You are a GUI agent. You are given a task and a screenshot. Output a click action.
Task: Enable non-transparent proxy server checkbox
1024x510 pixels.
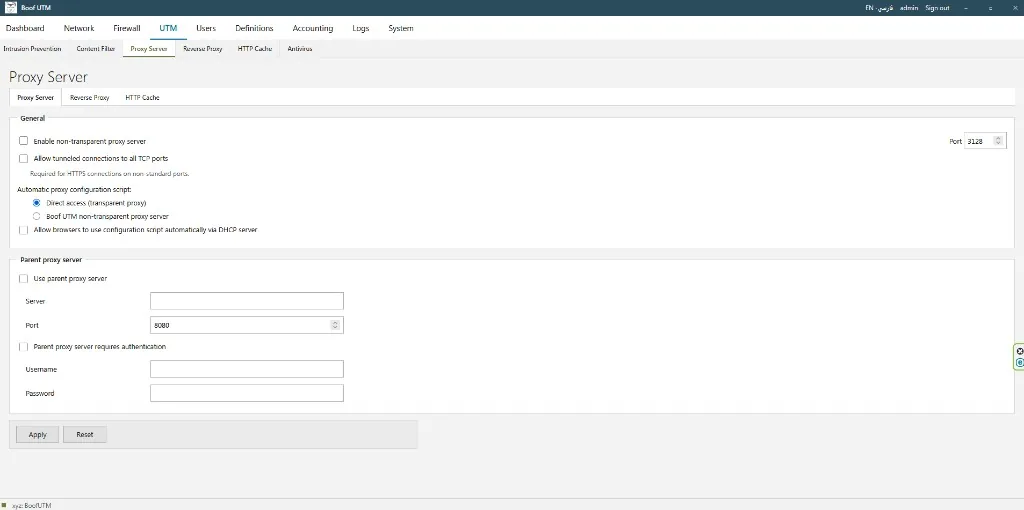point(24,141)
